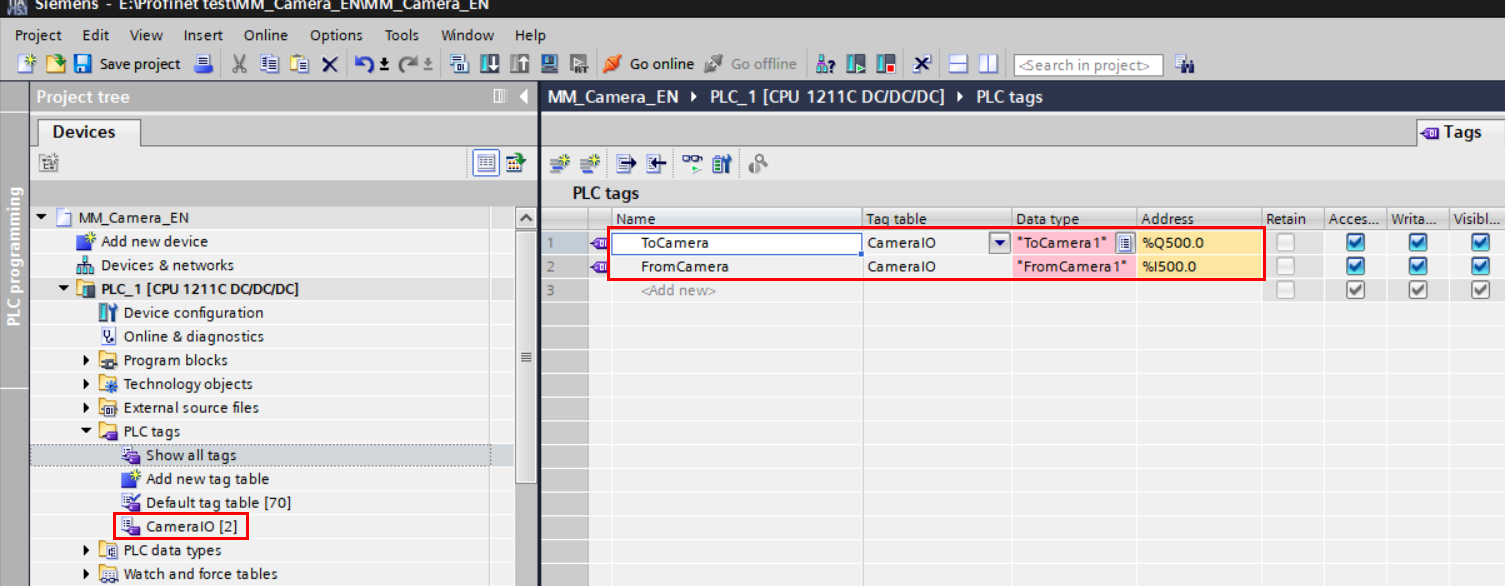Image resolution: width=1505 pixels, height=586 pixels.
Task: Click the Accessible devices icon
Action: pyautogui.click(x=826, y=64)
